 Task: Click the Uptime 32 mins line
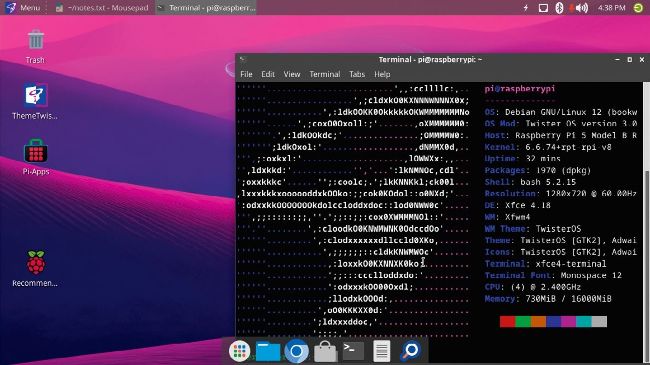(522, 158)
